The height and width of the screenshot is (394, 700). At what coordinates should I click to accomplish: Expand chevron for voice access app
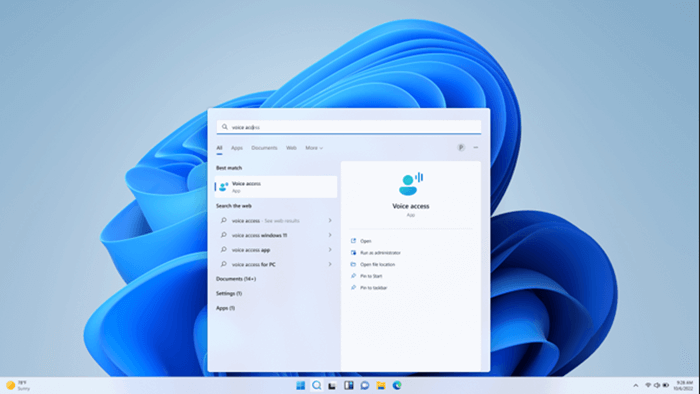[x=330, y=250]
